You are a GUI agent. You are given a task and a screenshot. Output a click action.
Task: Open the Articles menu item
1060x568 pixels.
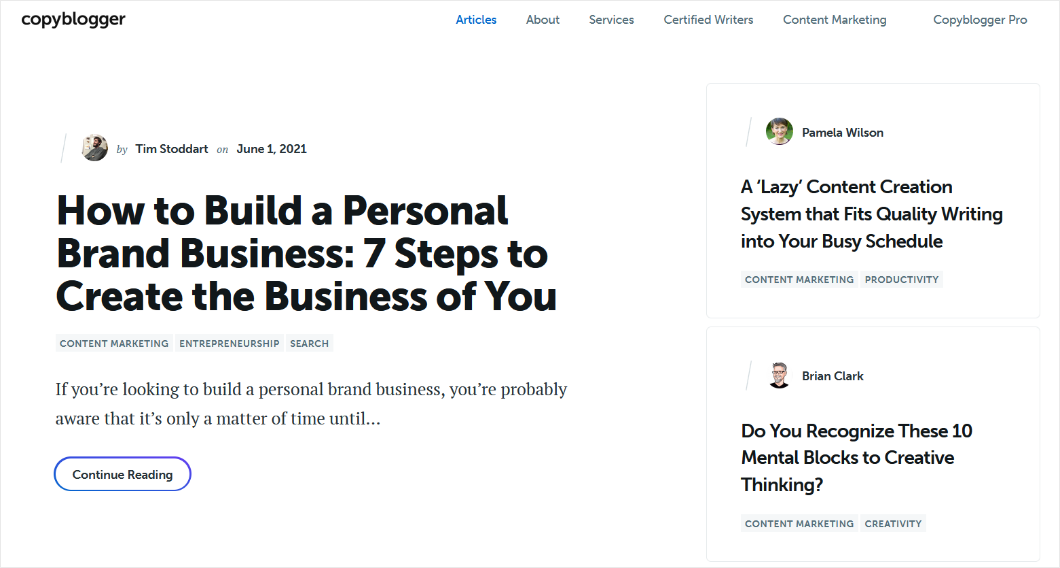click(x=476, y=20)
